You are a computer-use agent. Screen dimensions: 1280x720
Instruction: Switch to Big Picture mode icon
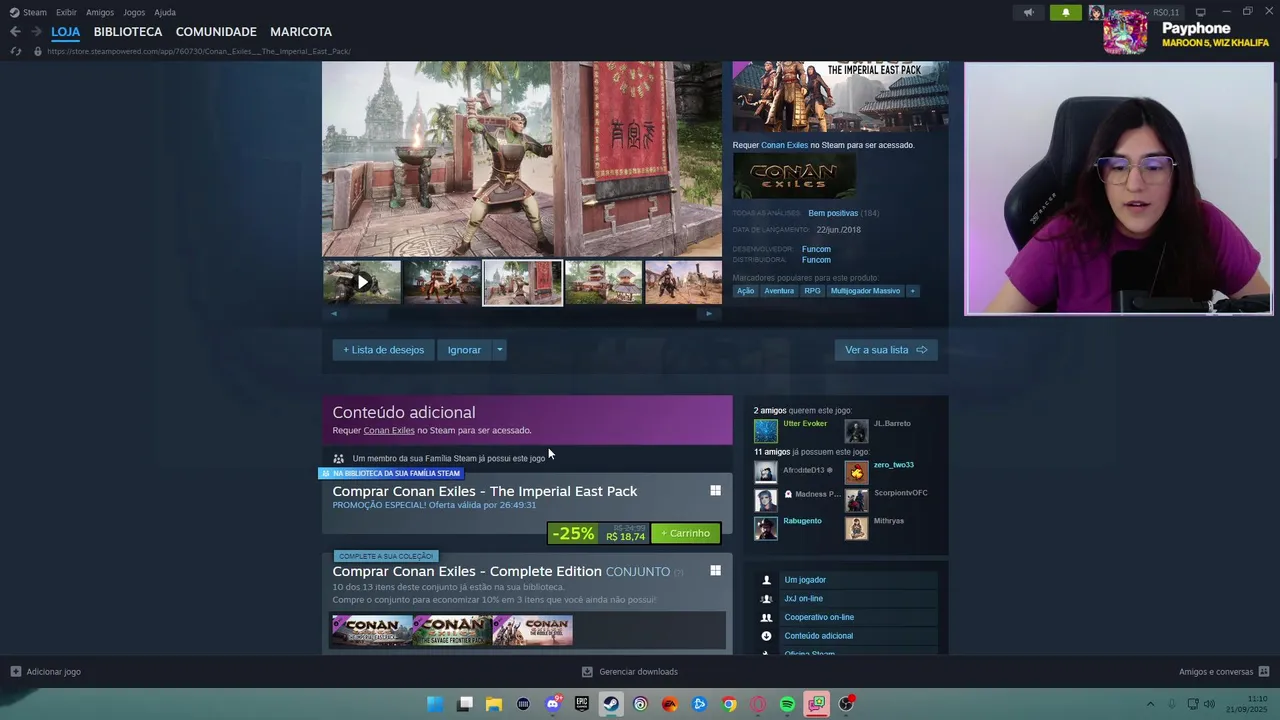click(x=1200, y=12)
